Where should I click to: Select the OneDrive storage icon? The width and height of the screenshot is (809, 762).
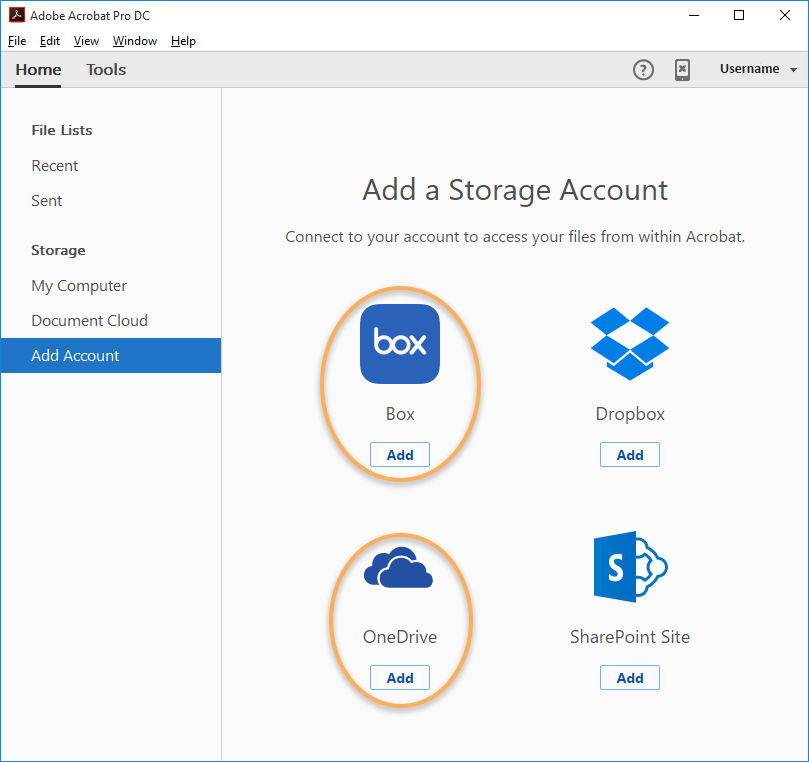(399, 567)
